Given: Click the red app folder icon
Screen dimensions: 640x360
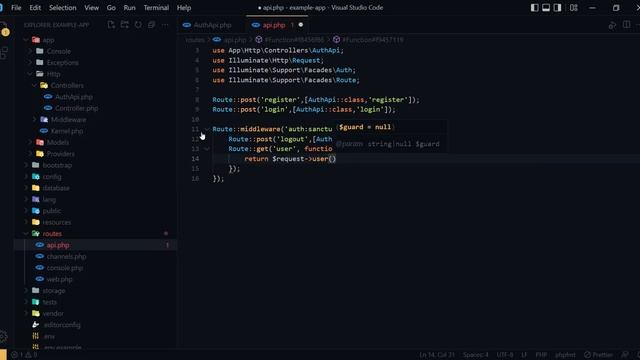Looking at the screenshot, I should tap(36, 40).
